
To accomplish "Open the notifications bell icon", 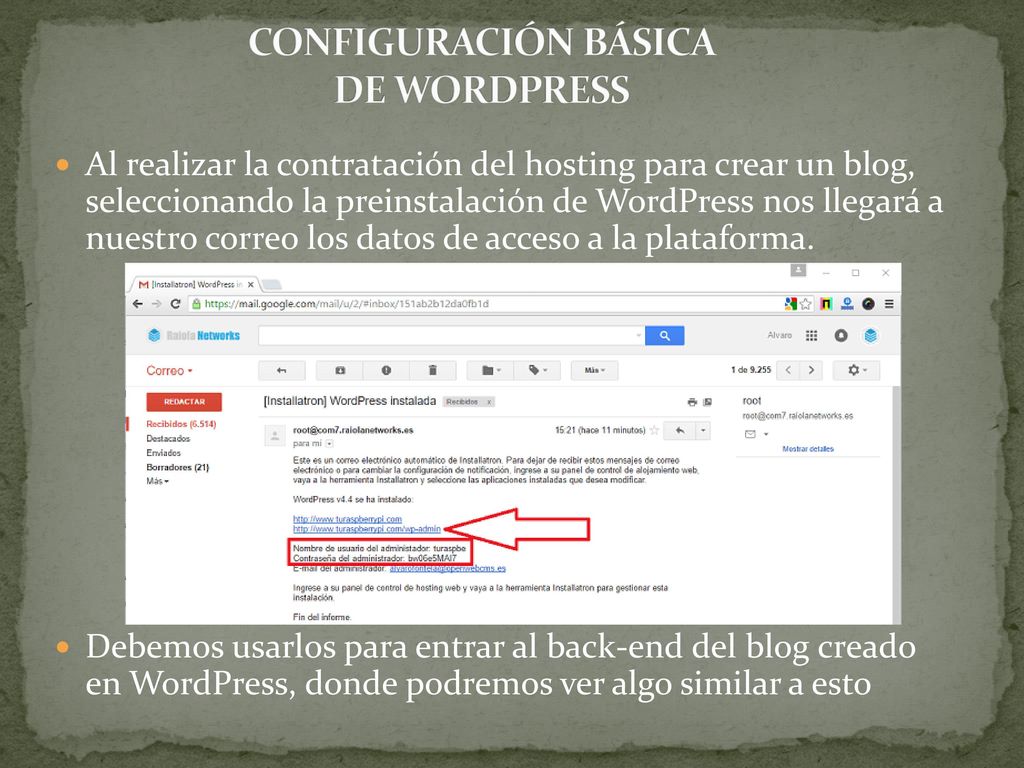I will 840,336.
